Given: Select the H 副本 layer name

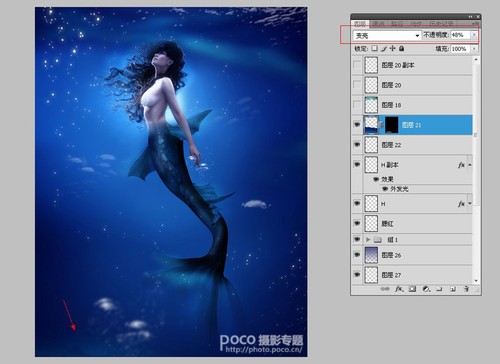Looking at the screenshot, I should point(390,165).
